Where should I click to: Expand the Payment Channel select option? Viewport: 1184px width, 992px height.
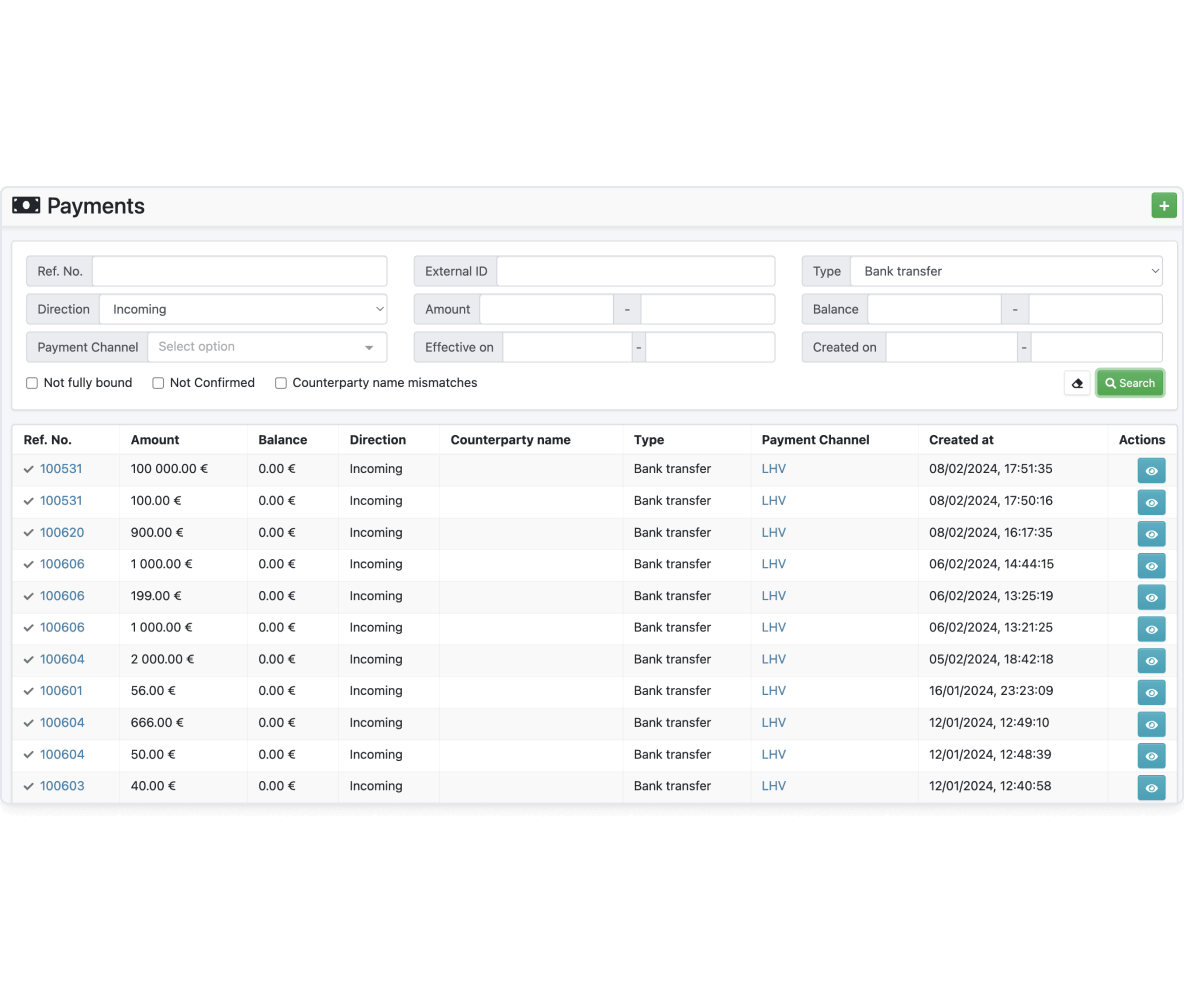click(x=267, y=347)
